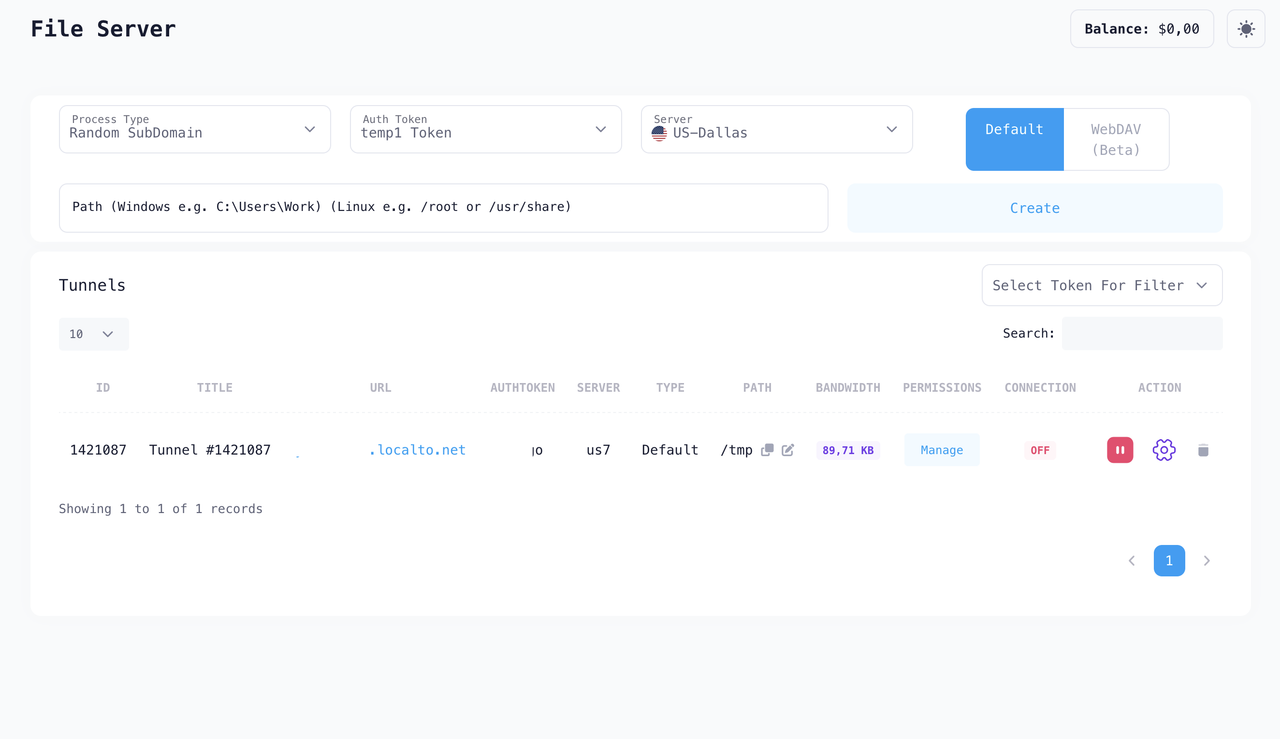Open Manage permissions for tunnel
1280x739 pixels.
pos(942,450)
